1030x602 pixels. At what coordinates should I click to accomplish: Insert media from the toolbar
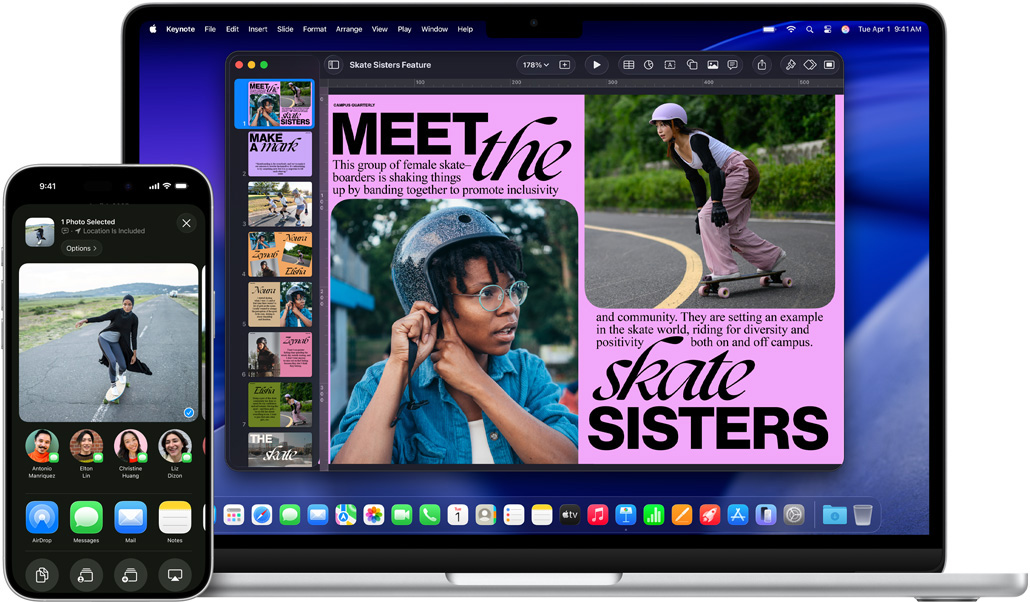click(713, 64)
